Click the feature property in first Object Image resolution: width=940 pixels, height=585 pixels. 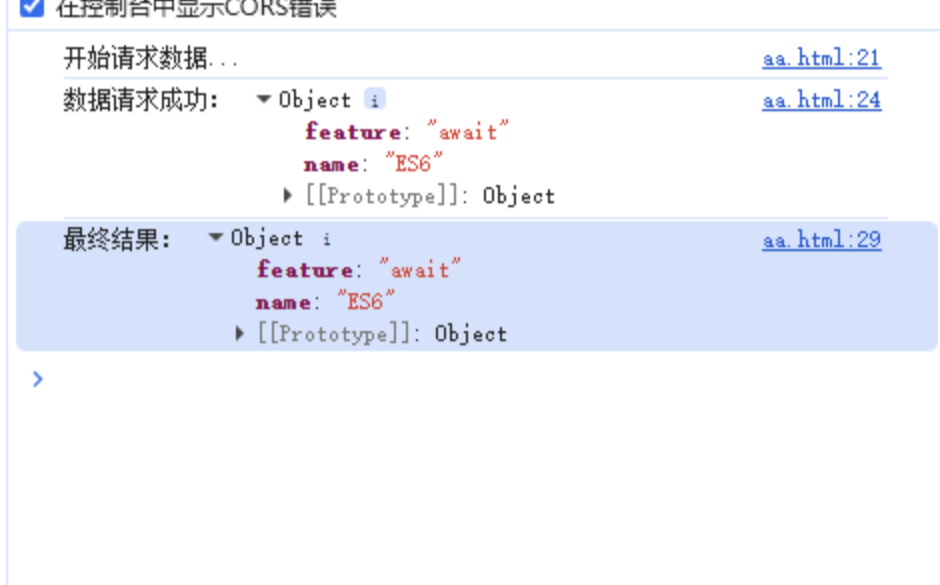352,131
